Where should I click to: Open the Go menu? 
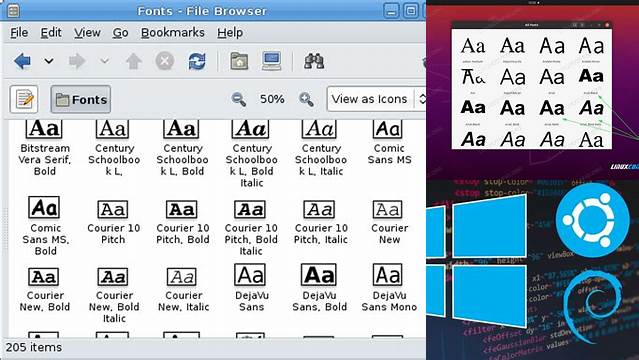(121, 33)
